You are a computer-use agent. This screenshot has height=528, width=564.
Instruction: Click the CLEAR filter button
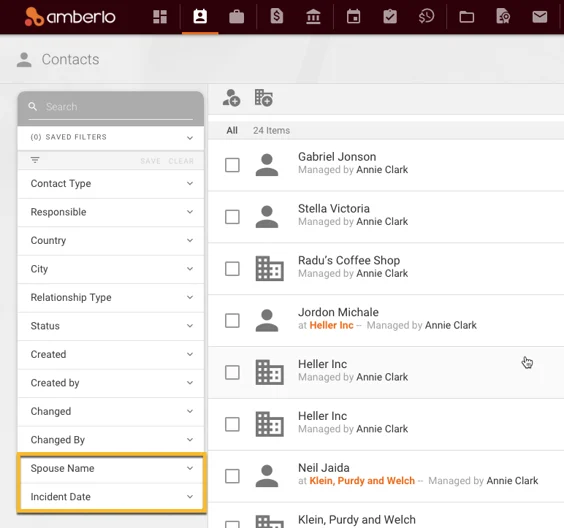click(x=181, y=161)
